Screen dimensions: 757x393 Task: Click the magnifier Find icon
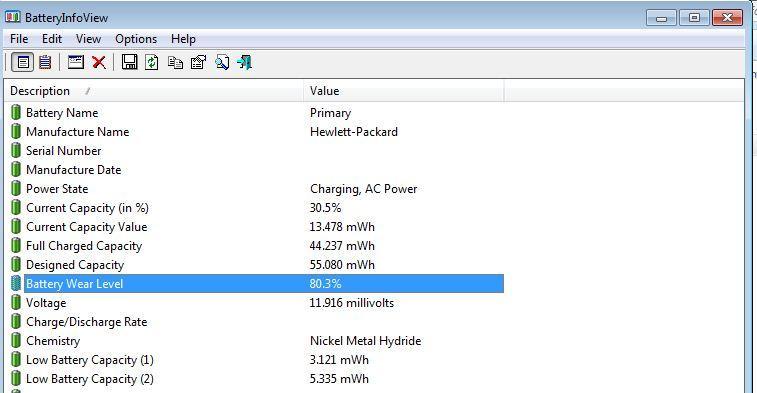222,62
